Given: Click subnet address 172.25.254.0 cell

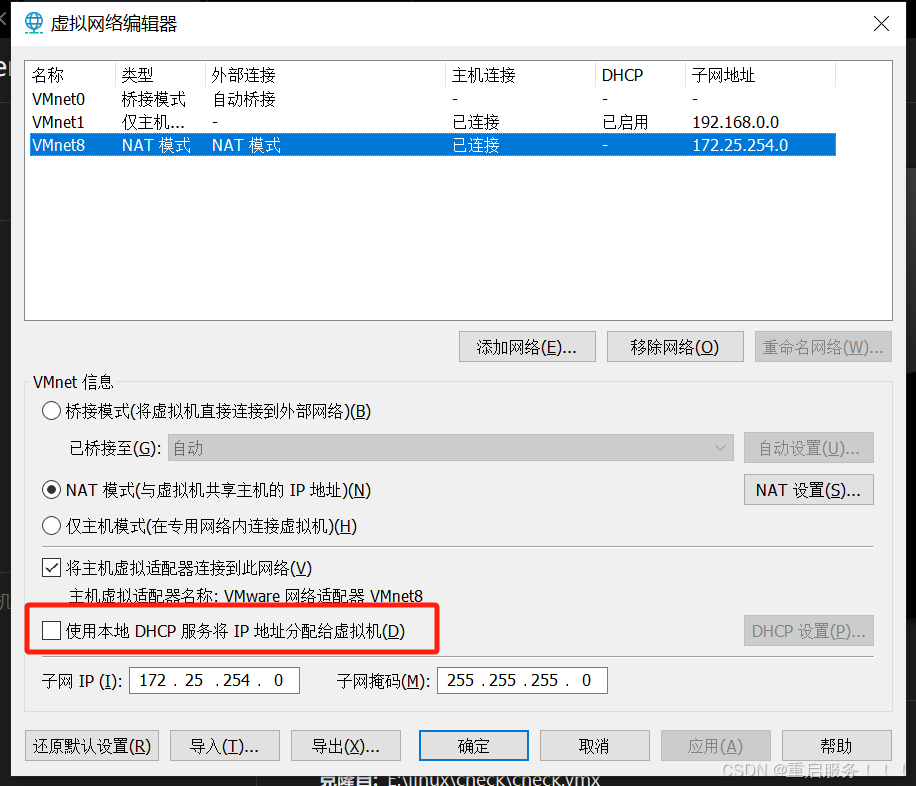Looking at the screenshot, I should [740, 145].
